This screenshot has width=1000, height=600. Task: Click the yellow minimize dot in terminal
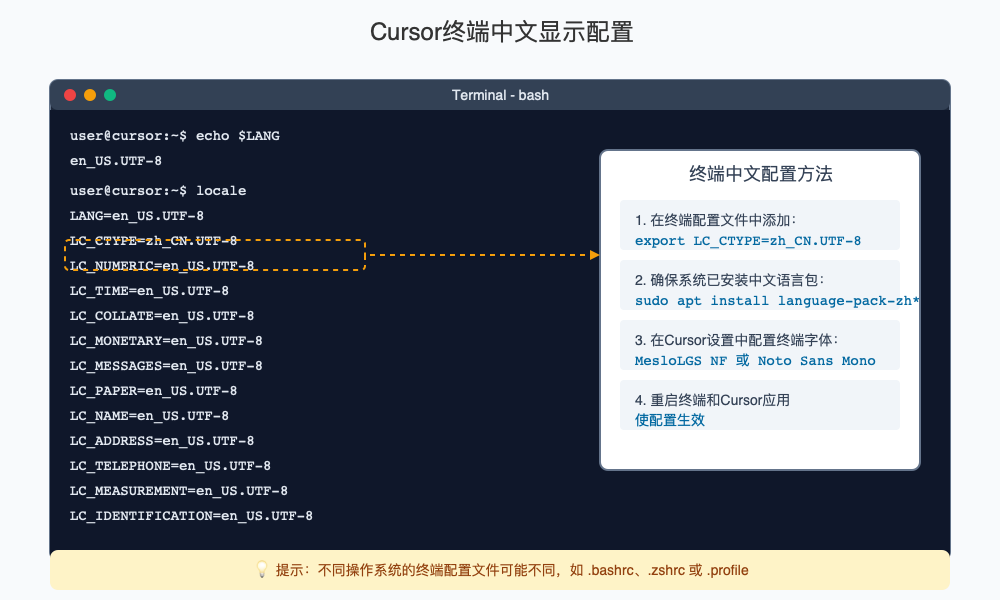pyautogui.click(x=90, y=95)
